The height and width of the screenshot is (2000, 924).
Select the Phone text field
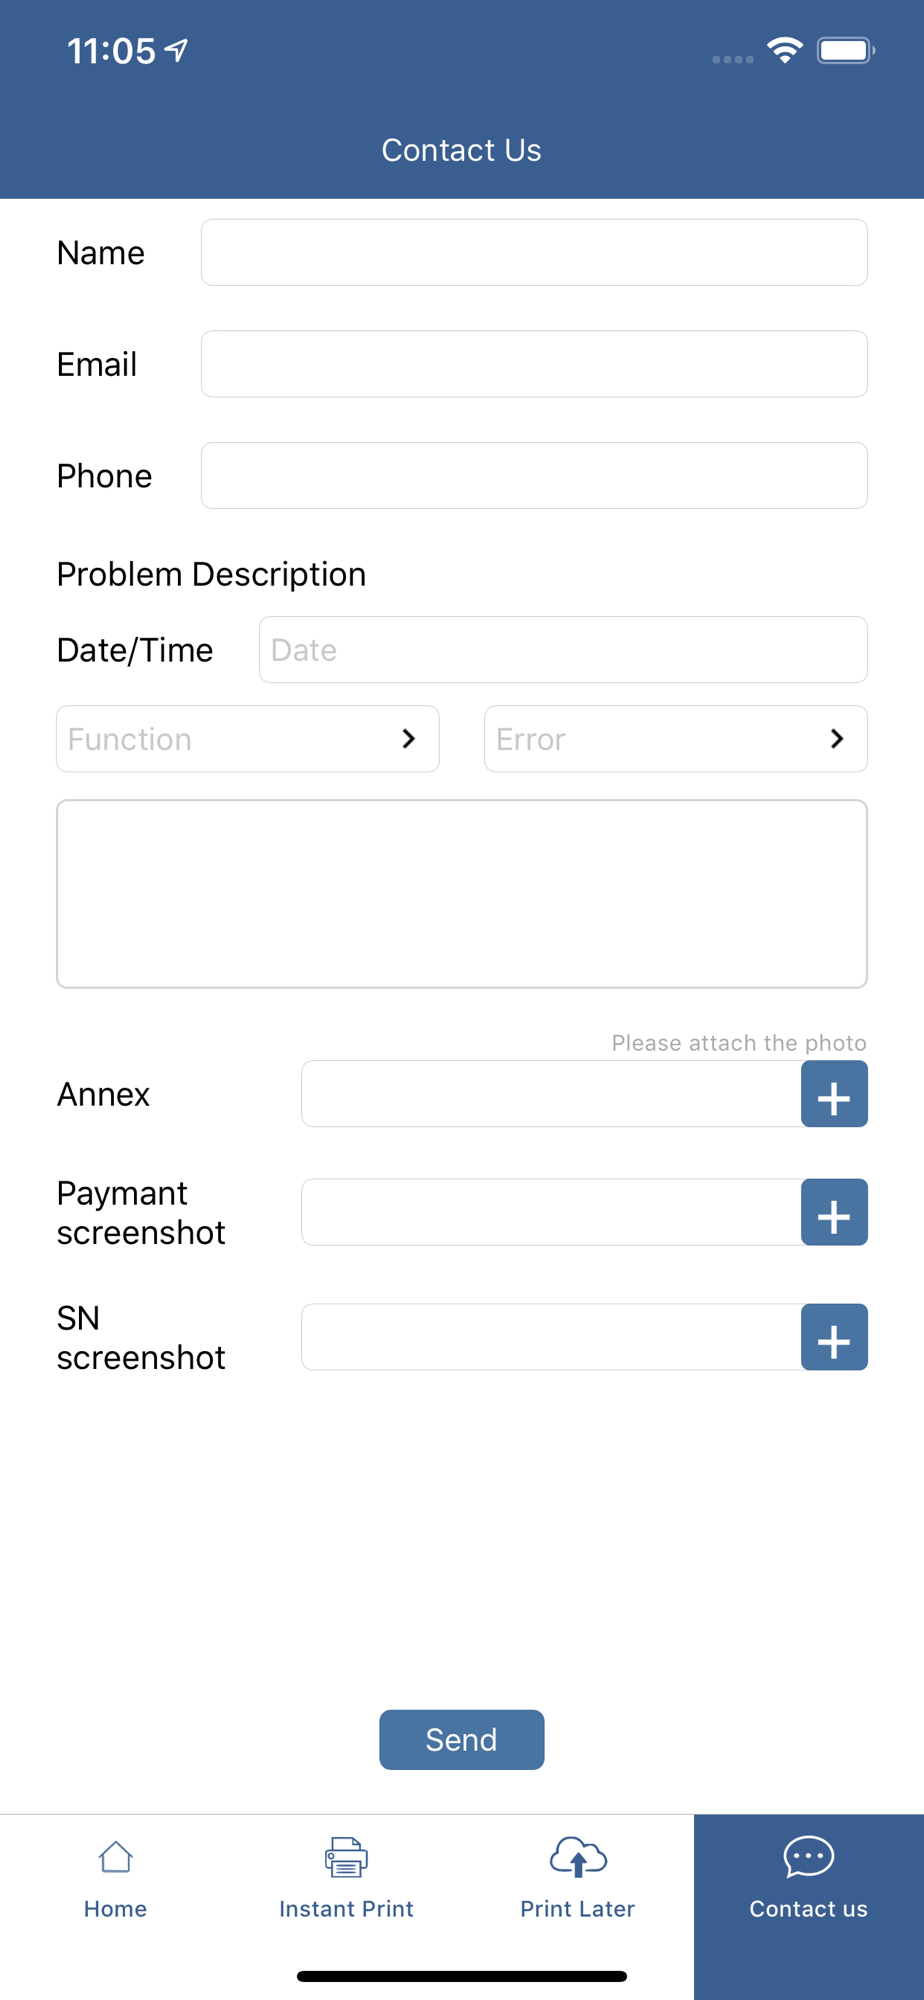pos(534,476)
